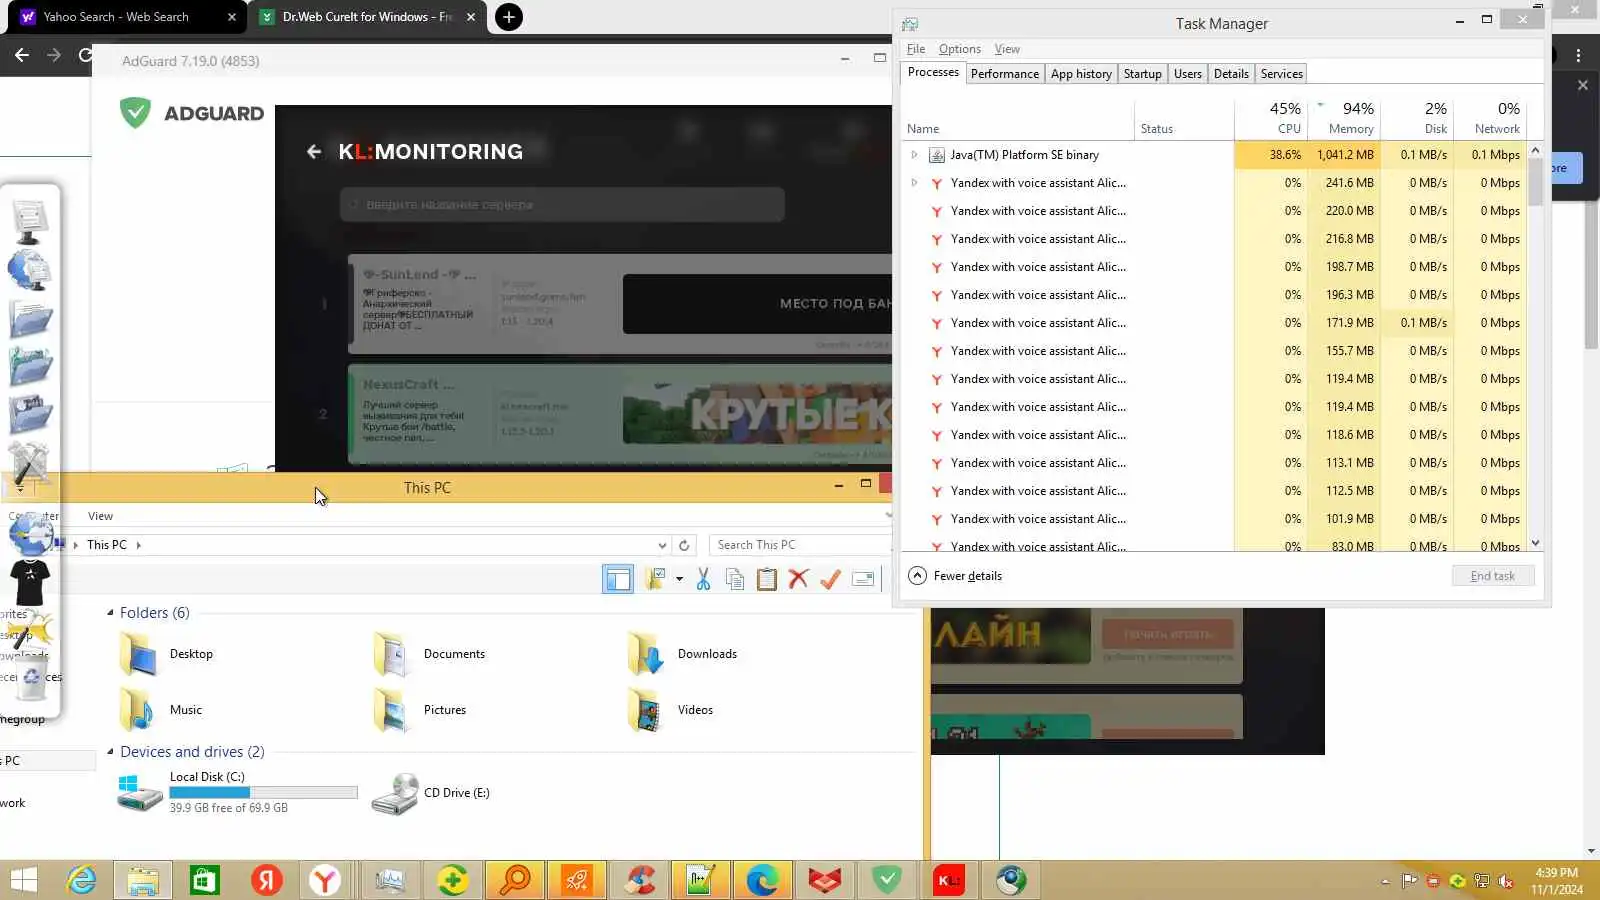Collapse the Devices and drives (2) group
This screenshot has height=900, width=1600.
coord(110,752)
